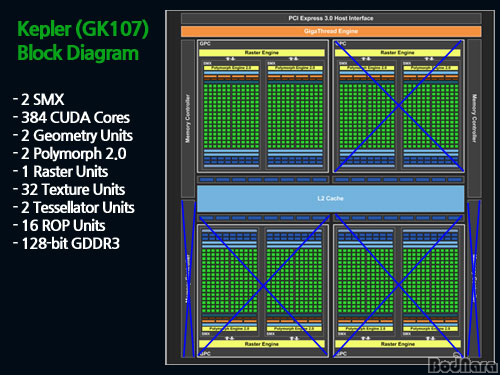Click the 32 Texture Units line
This screenshot has width=500, height=375.
69,190
